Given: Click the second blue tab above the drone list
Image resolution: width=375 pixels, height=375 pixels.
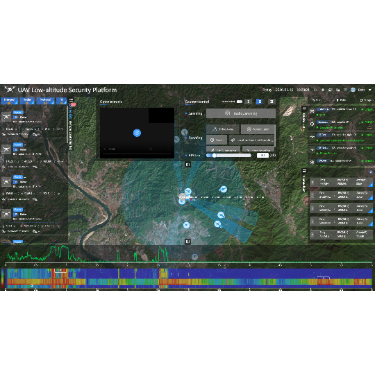Looking at the screenshot, I should pos(27,100).
